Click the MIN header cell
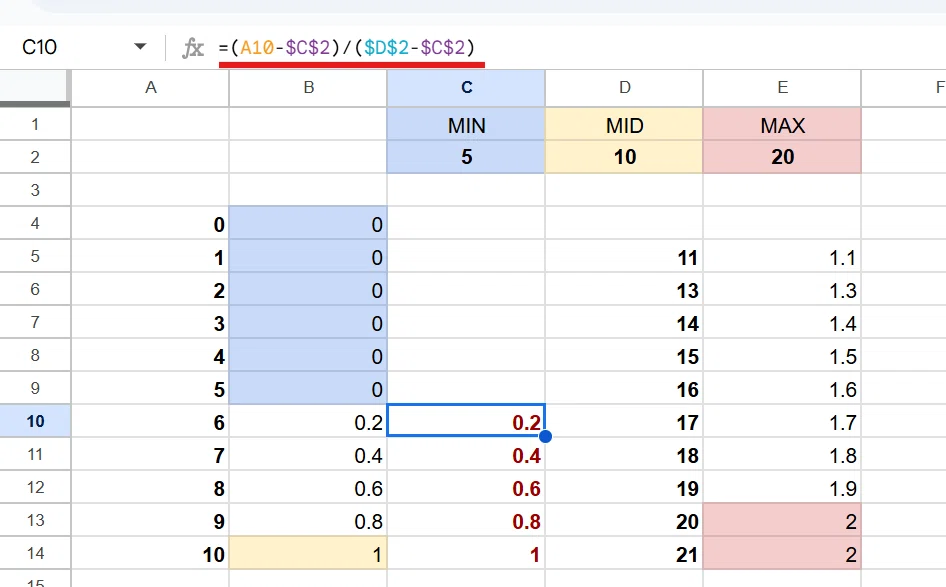This screenshot has width=946, height=587. [466, 125]
